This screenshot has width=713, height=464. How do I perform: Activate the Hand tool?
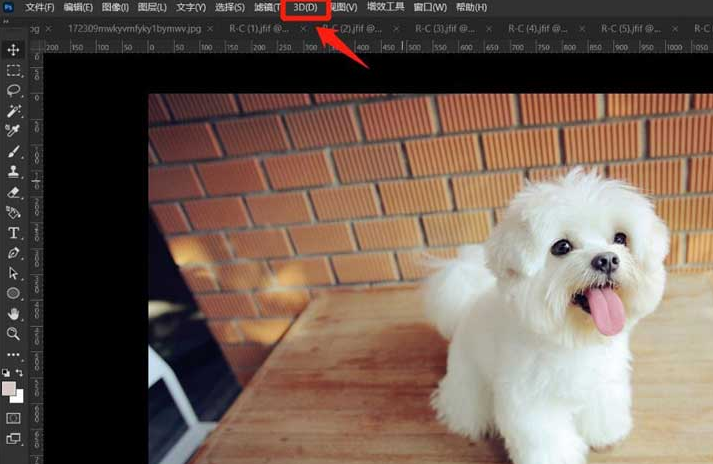tap(14, 314)
